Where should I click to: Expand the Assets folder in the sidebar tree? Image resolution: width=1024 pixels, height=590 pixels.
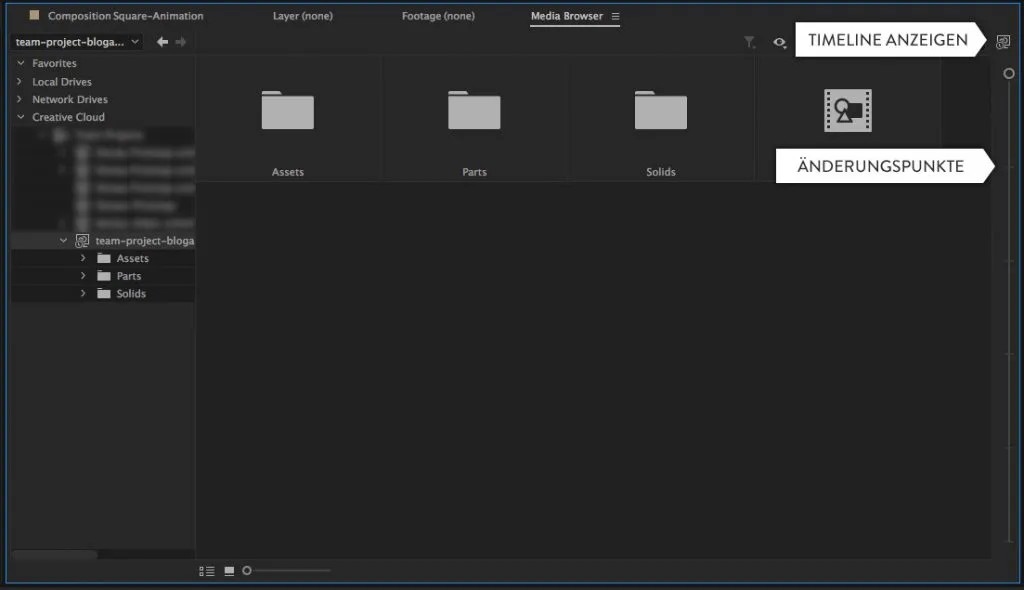(84, 258)
